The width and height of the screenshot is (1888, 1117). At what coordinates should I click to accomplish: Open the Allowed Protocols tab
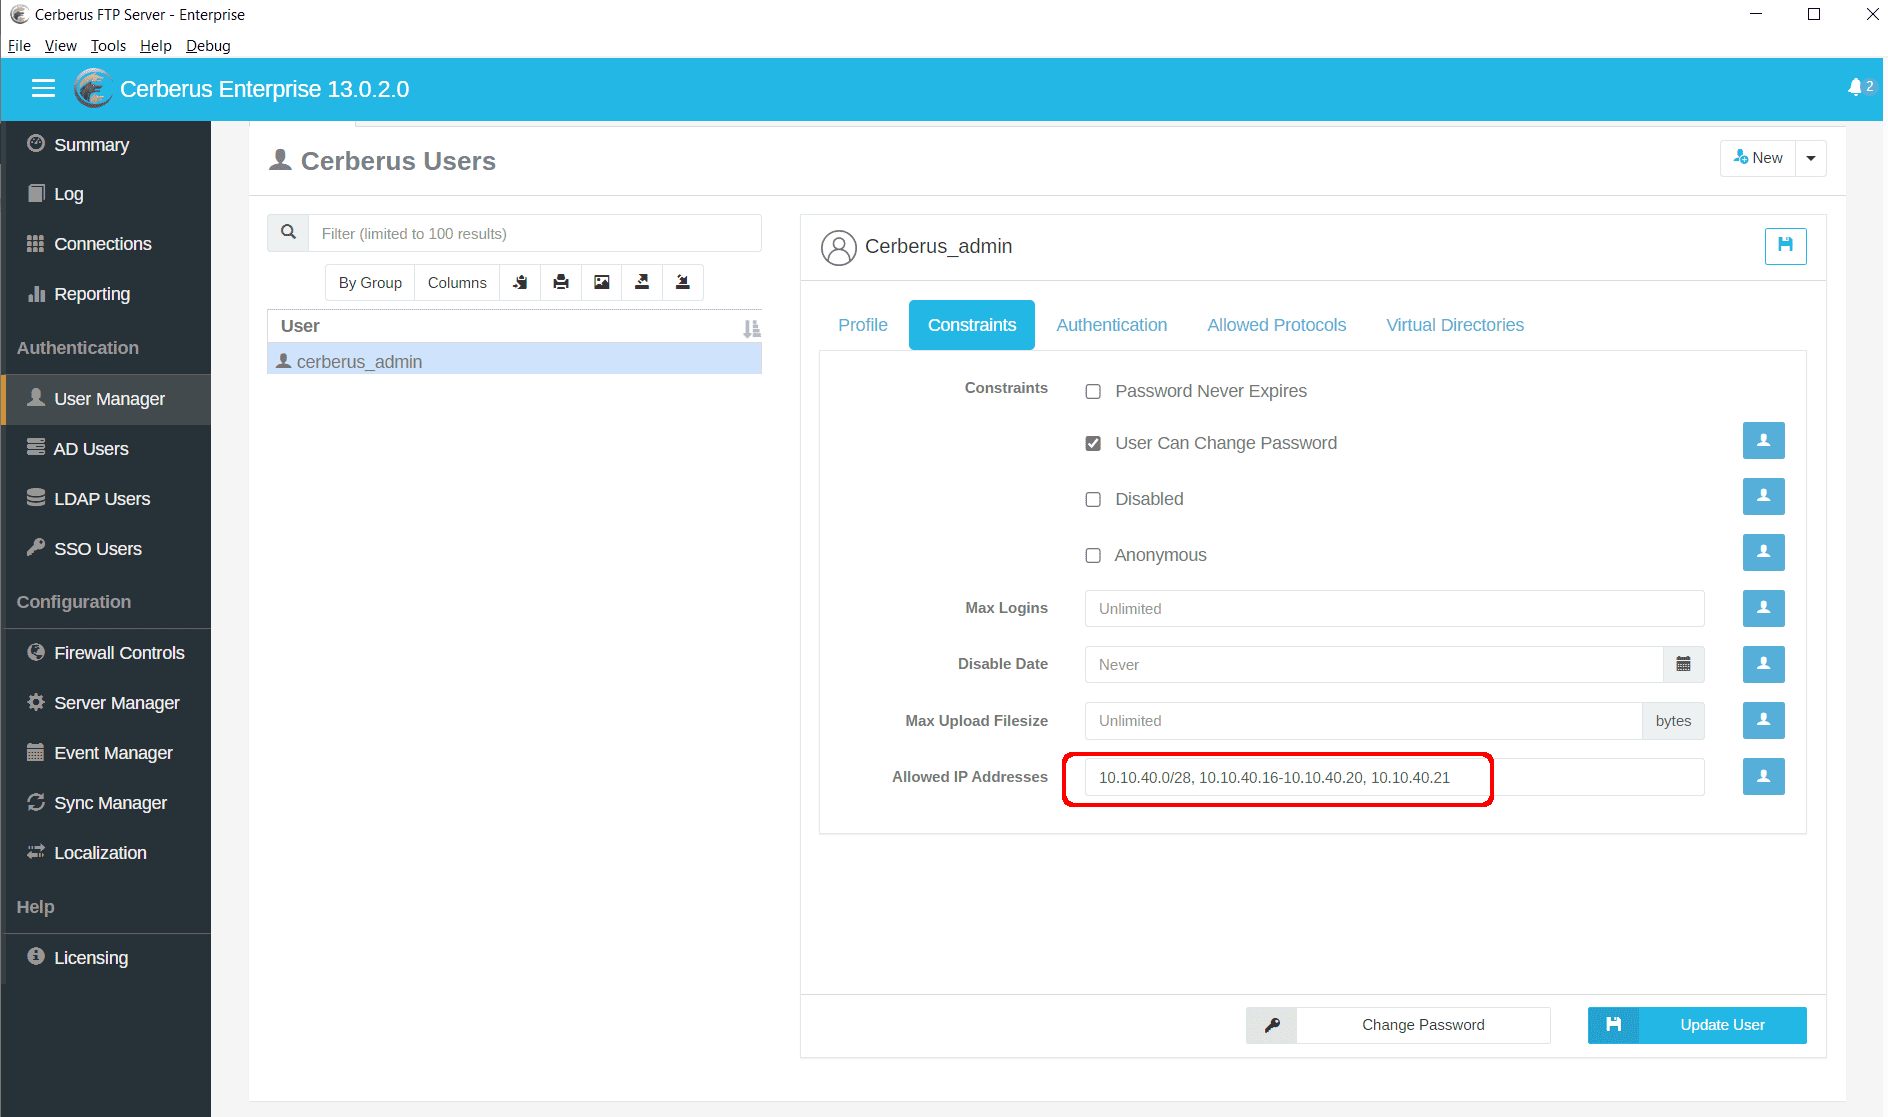coord(1276,325)
